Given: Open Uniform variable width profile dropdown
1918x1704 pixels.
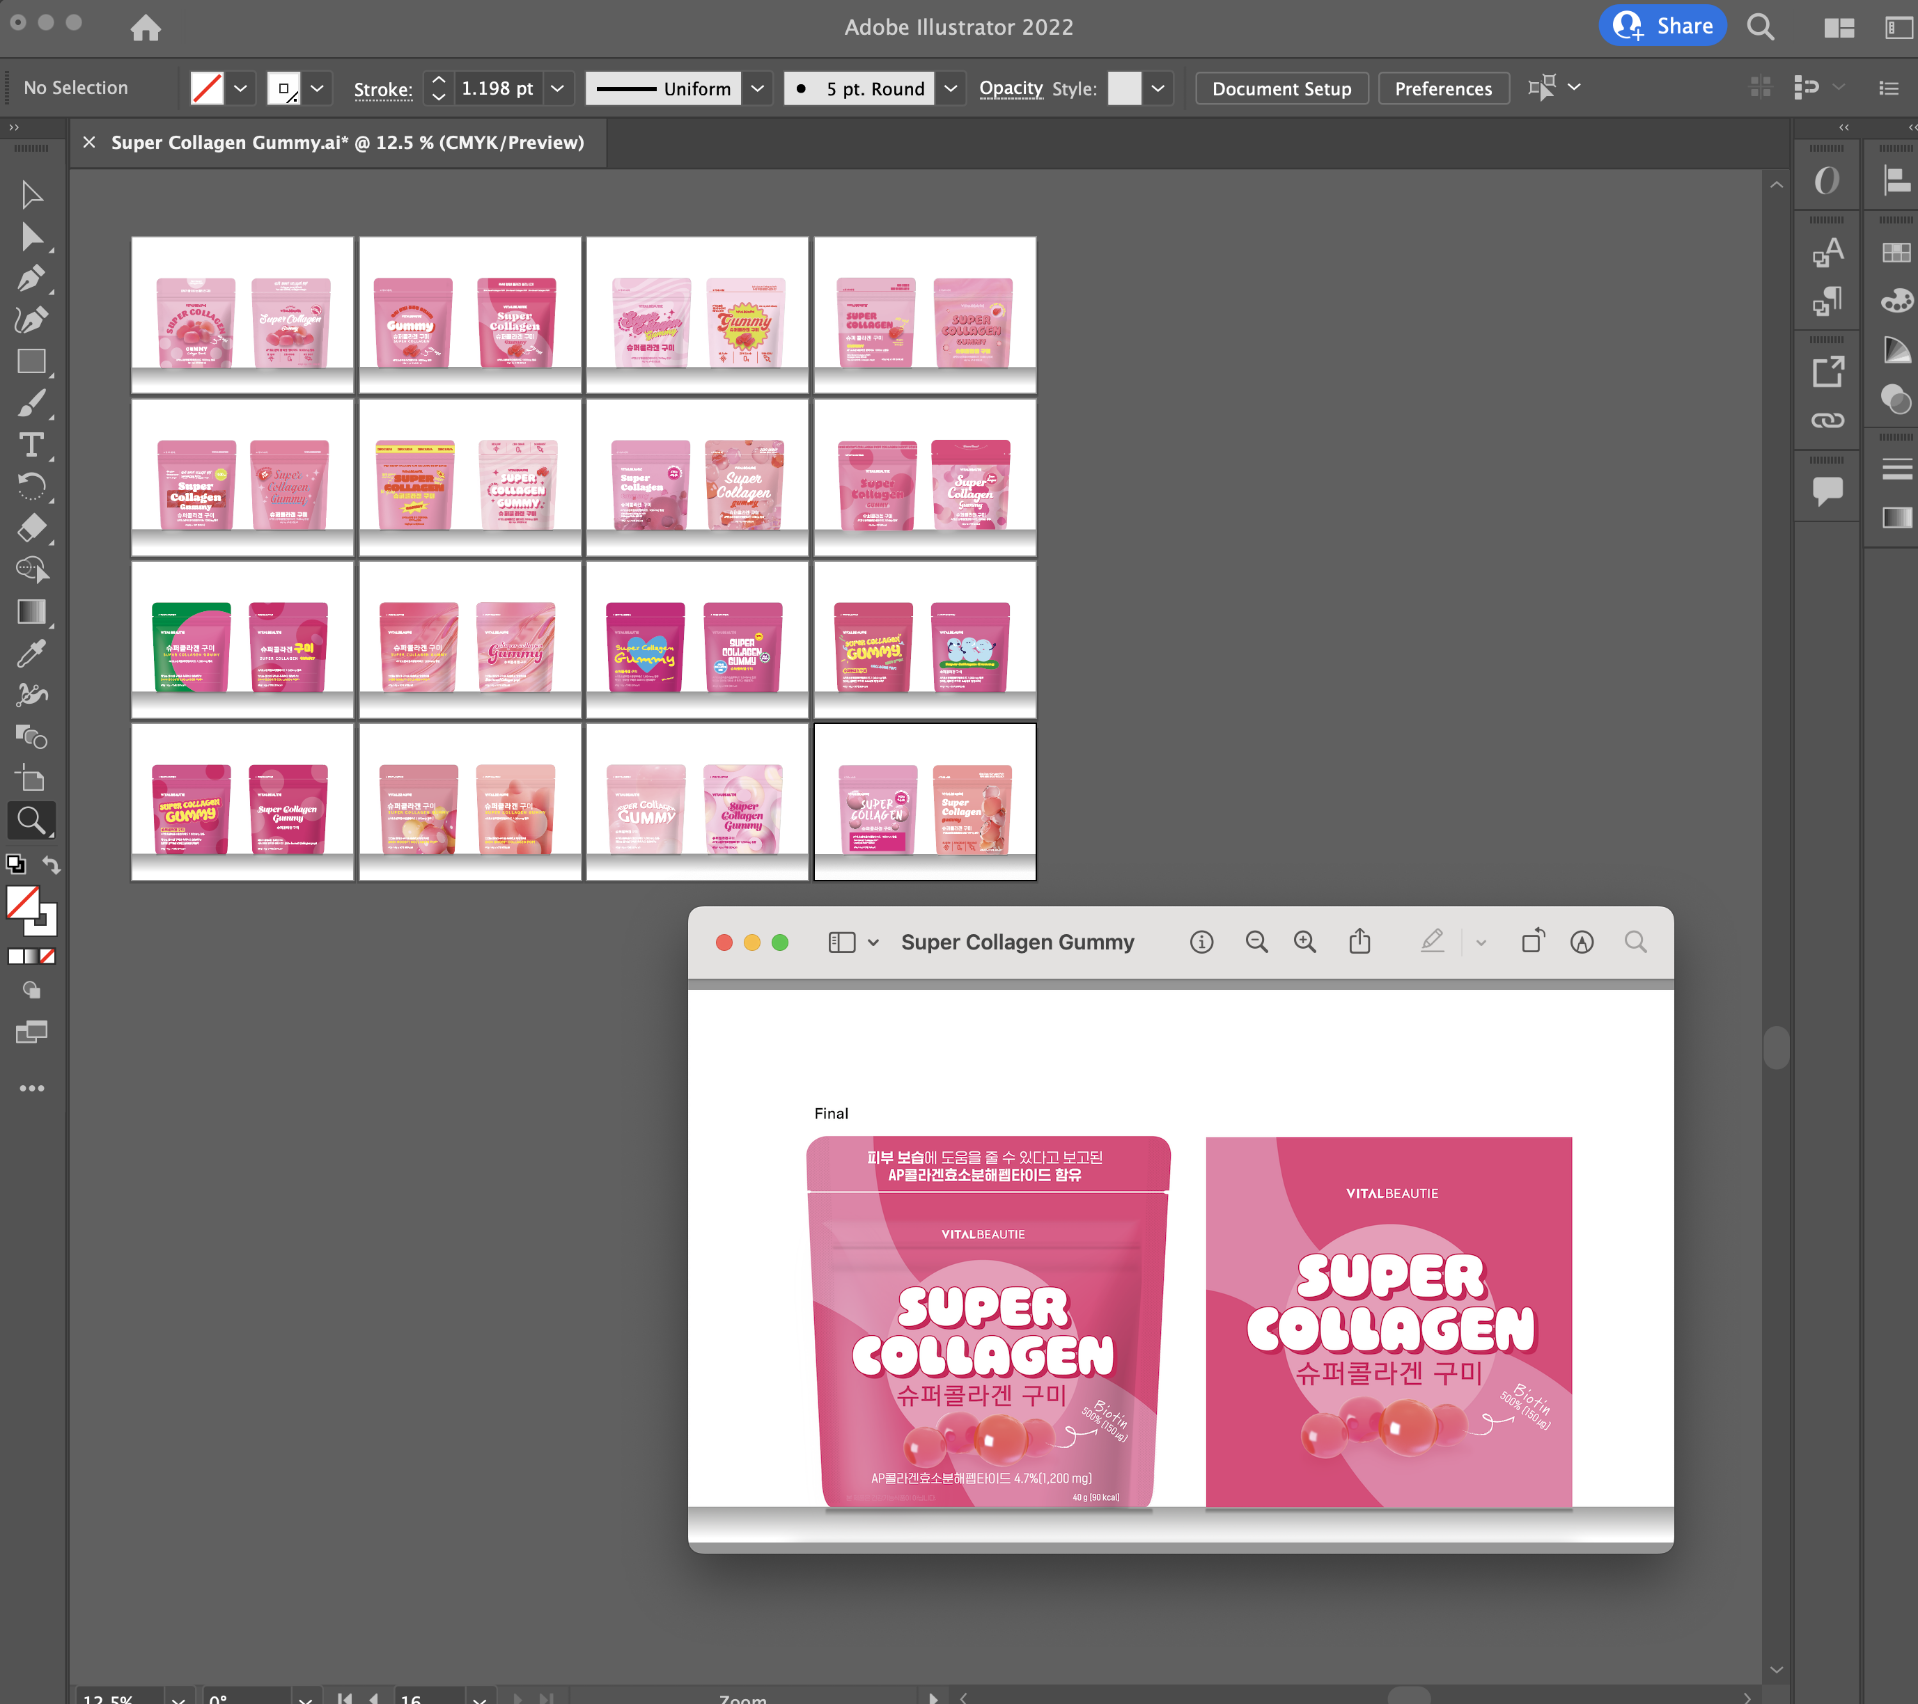Looking at the screenshot, I should (x=758, y=88).
